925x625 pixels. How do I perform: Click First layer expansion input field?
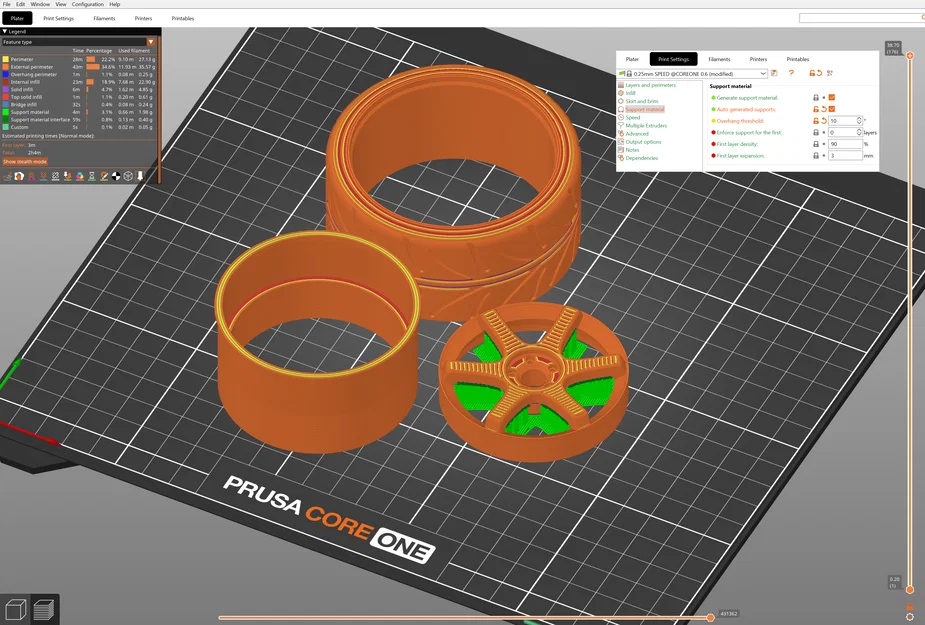pos(845,156)
